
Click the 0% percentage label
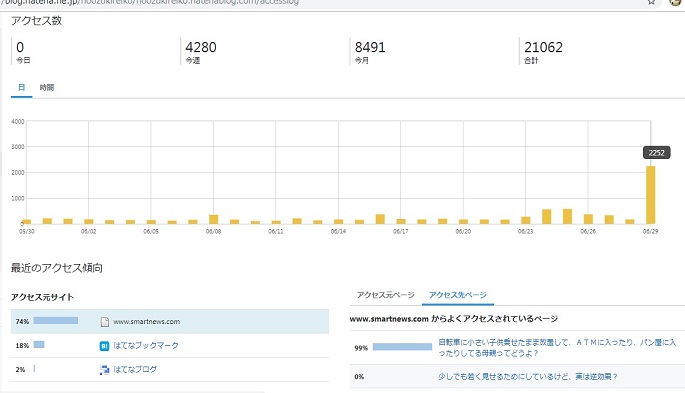(x=359, y=376)
